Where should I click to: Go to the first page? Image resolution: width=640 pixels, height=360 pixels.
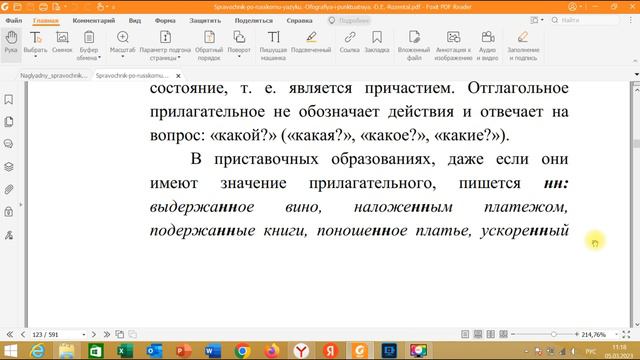point(9,334)
